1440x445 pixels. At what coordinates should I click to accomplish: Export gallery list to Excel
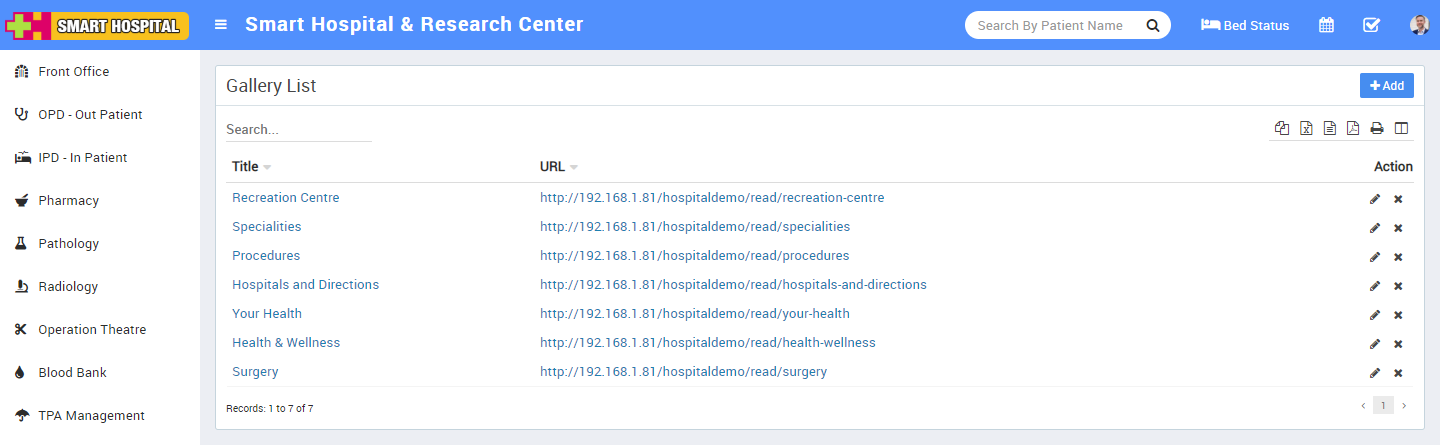pyautogui.click(x=1306, y=128)
